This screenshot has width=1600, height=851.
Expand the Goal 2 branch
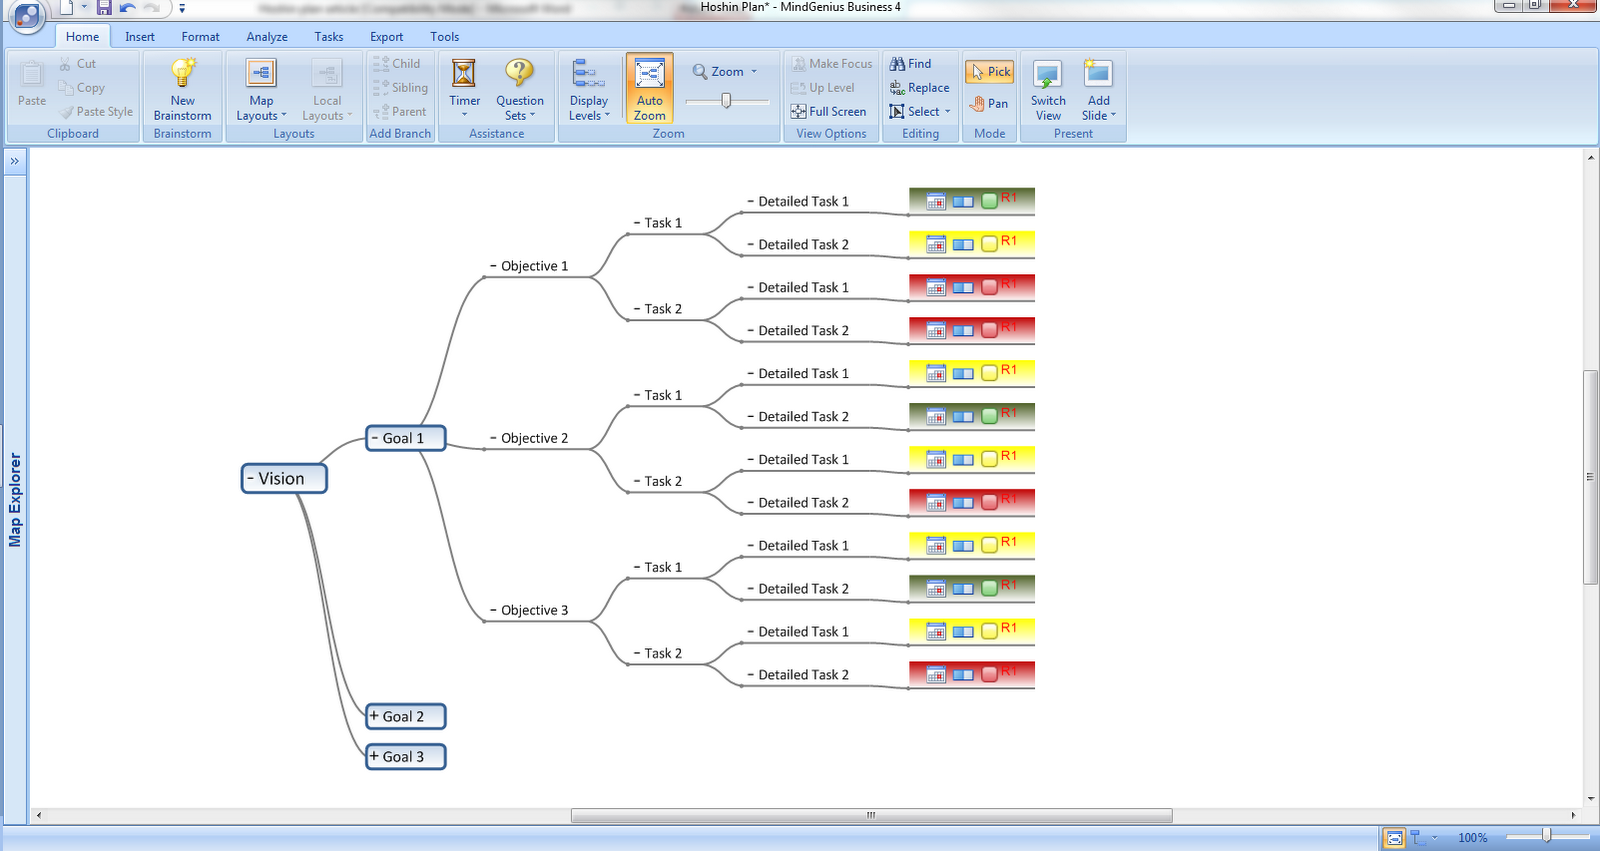[x=374, y=716]
